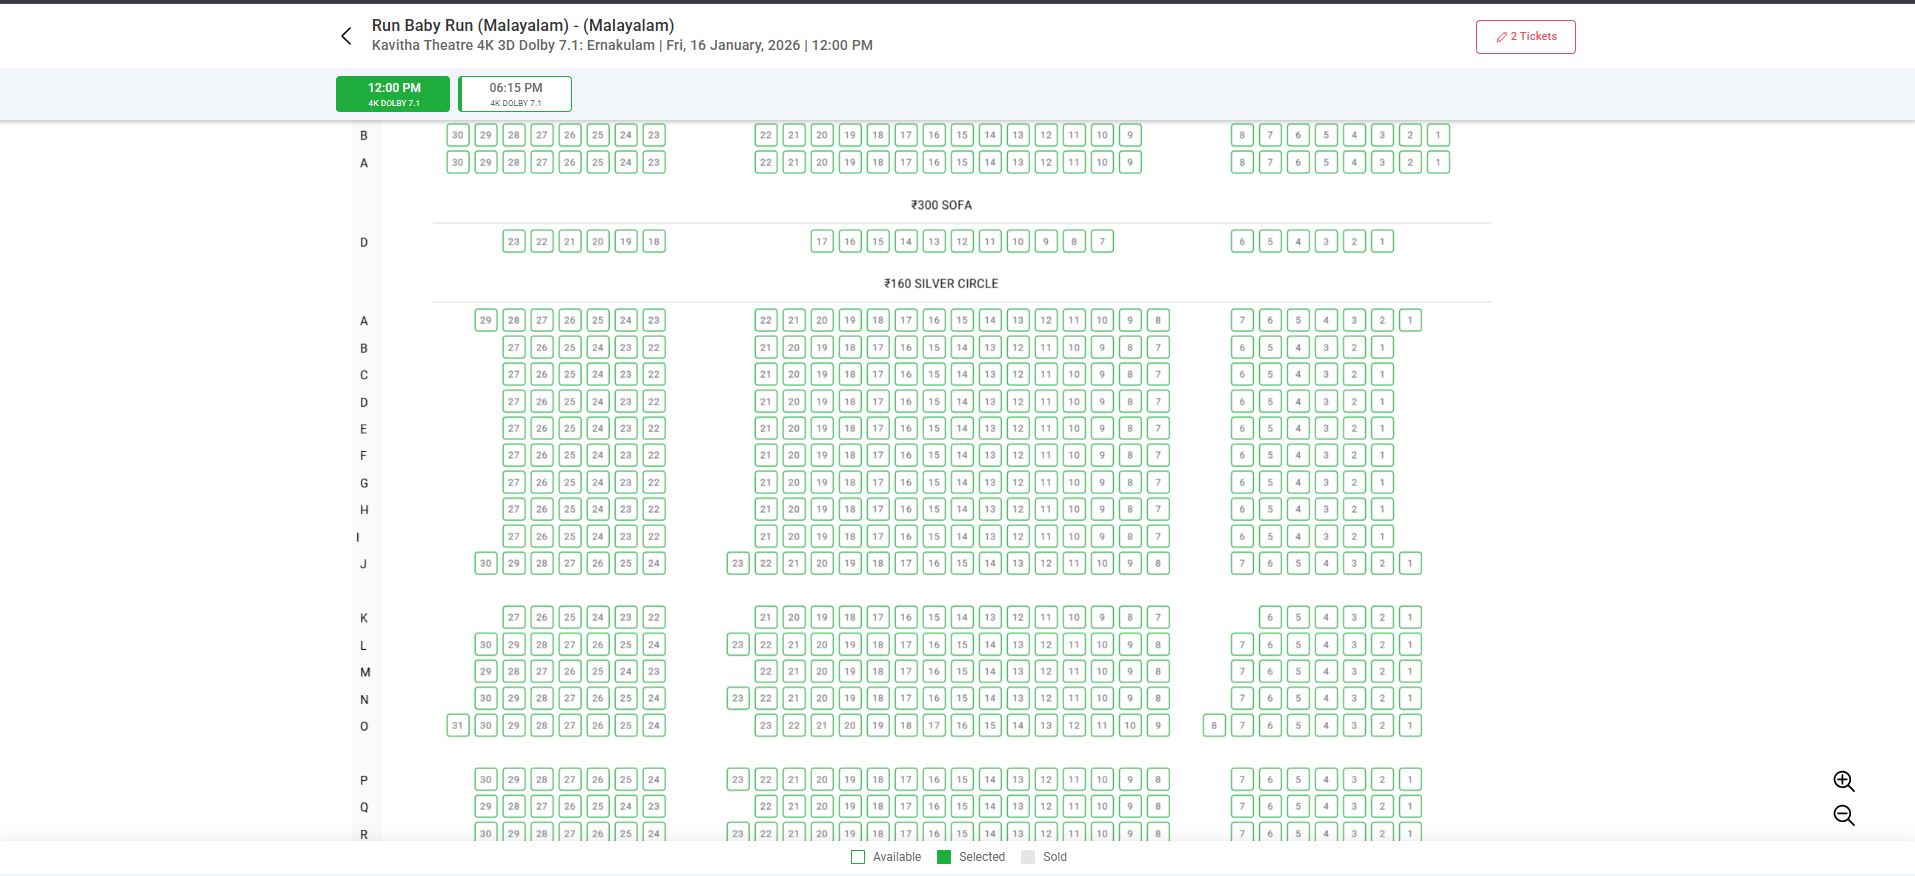Click the back arrow icon
Screen dimensions: 1915x876
(x=346, y=37)
